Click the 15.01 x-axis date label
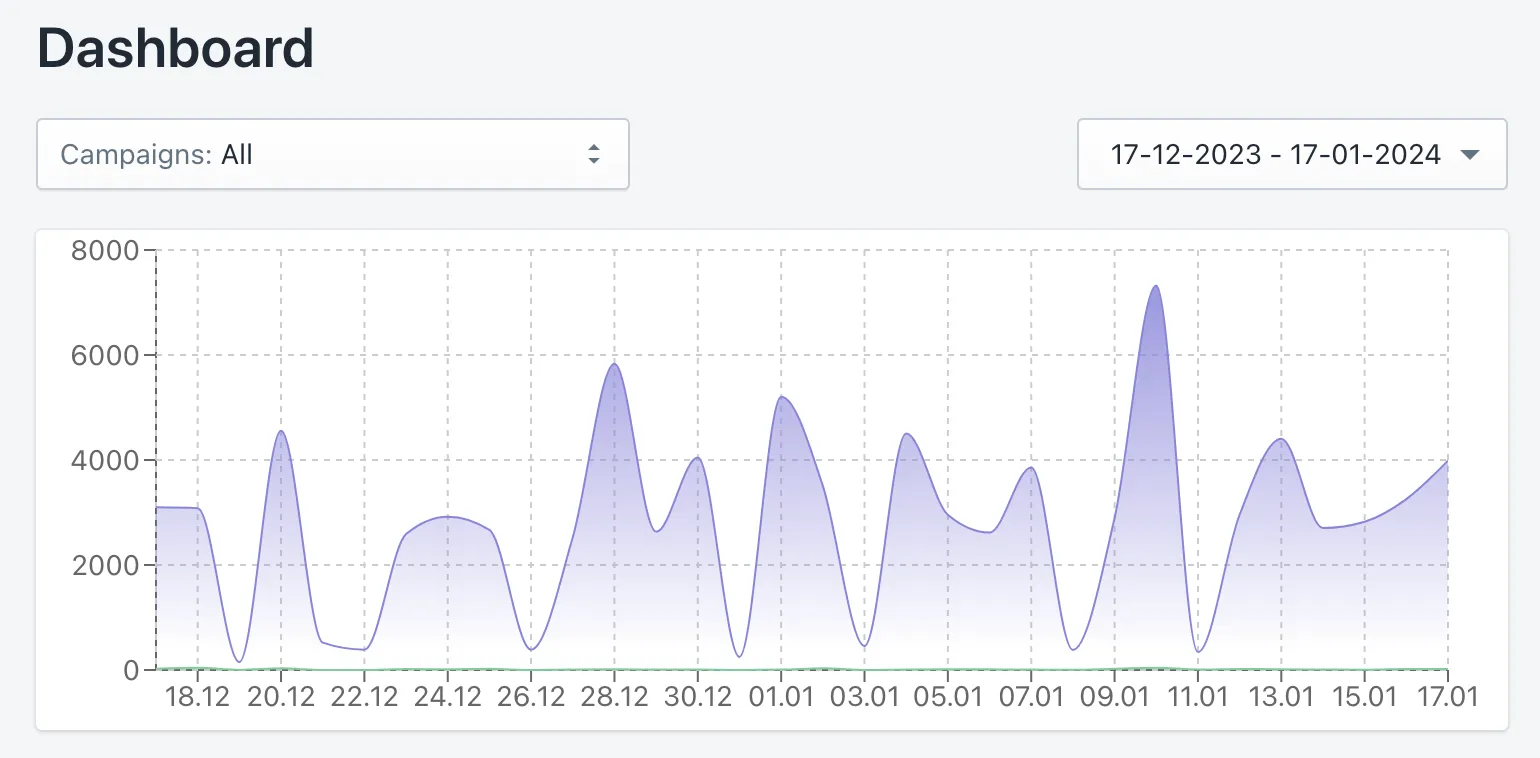Screen dimensions: 1540x758 1364,695
